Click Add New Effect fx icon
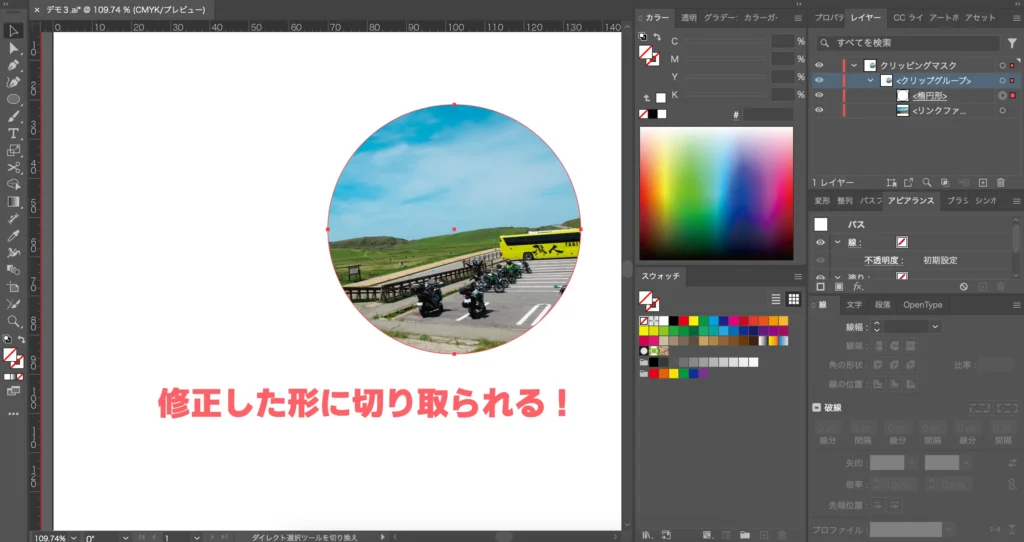Image resolution: width=1024 pixels, height=542 pixels. 858,287
